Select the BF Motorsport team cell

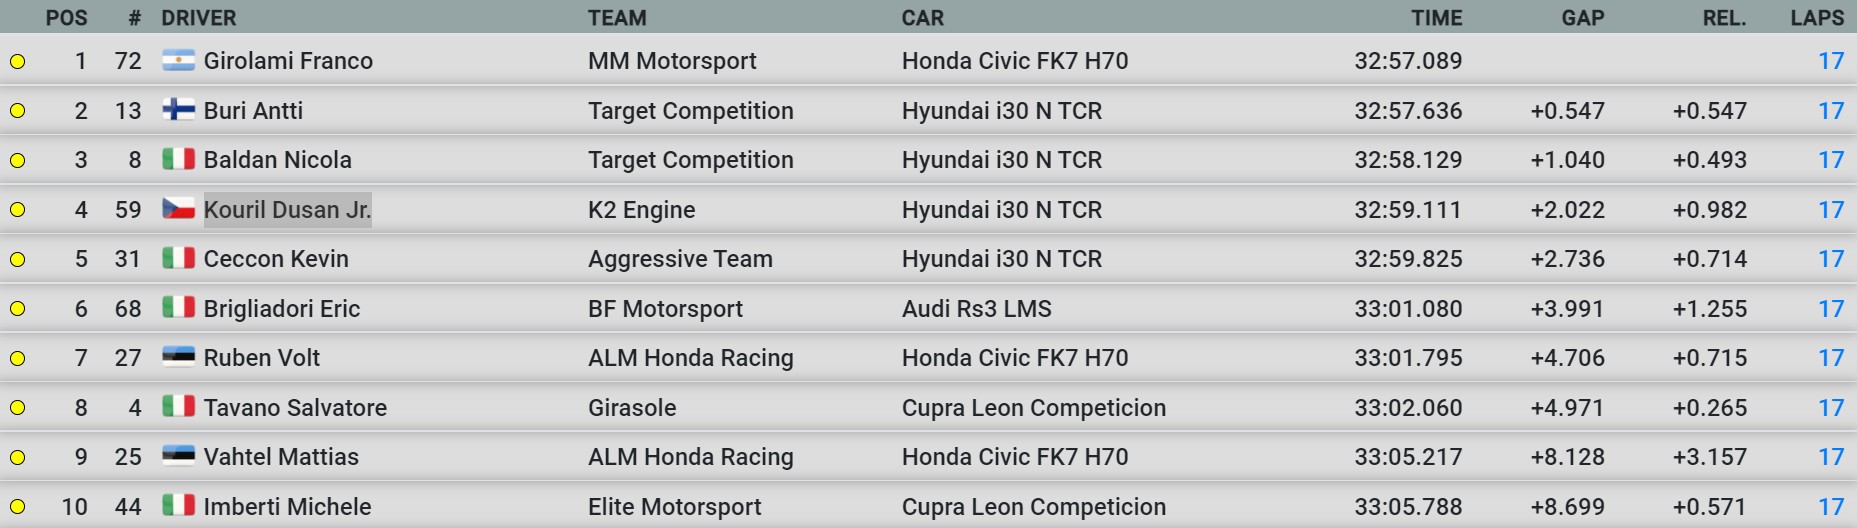[x=666, y=309]
